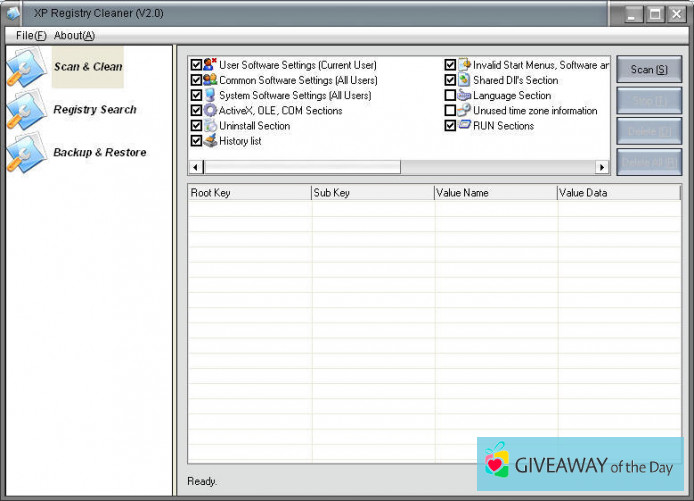Click the section list's left scroll arrow
Screen dimensions: 694x501
pos(195,167)
